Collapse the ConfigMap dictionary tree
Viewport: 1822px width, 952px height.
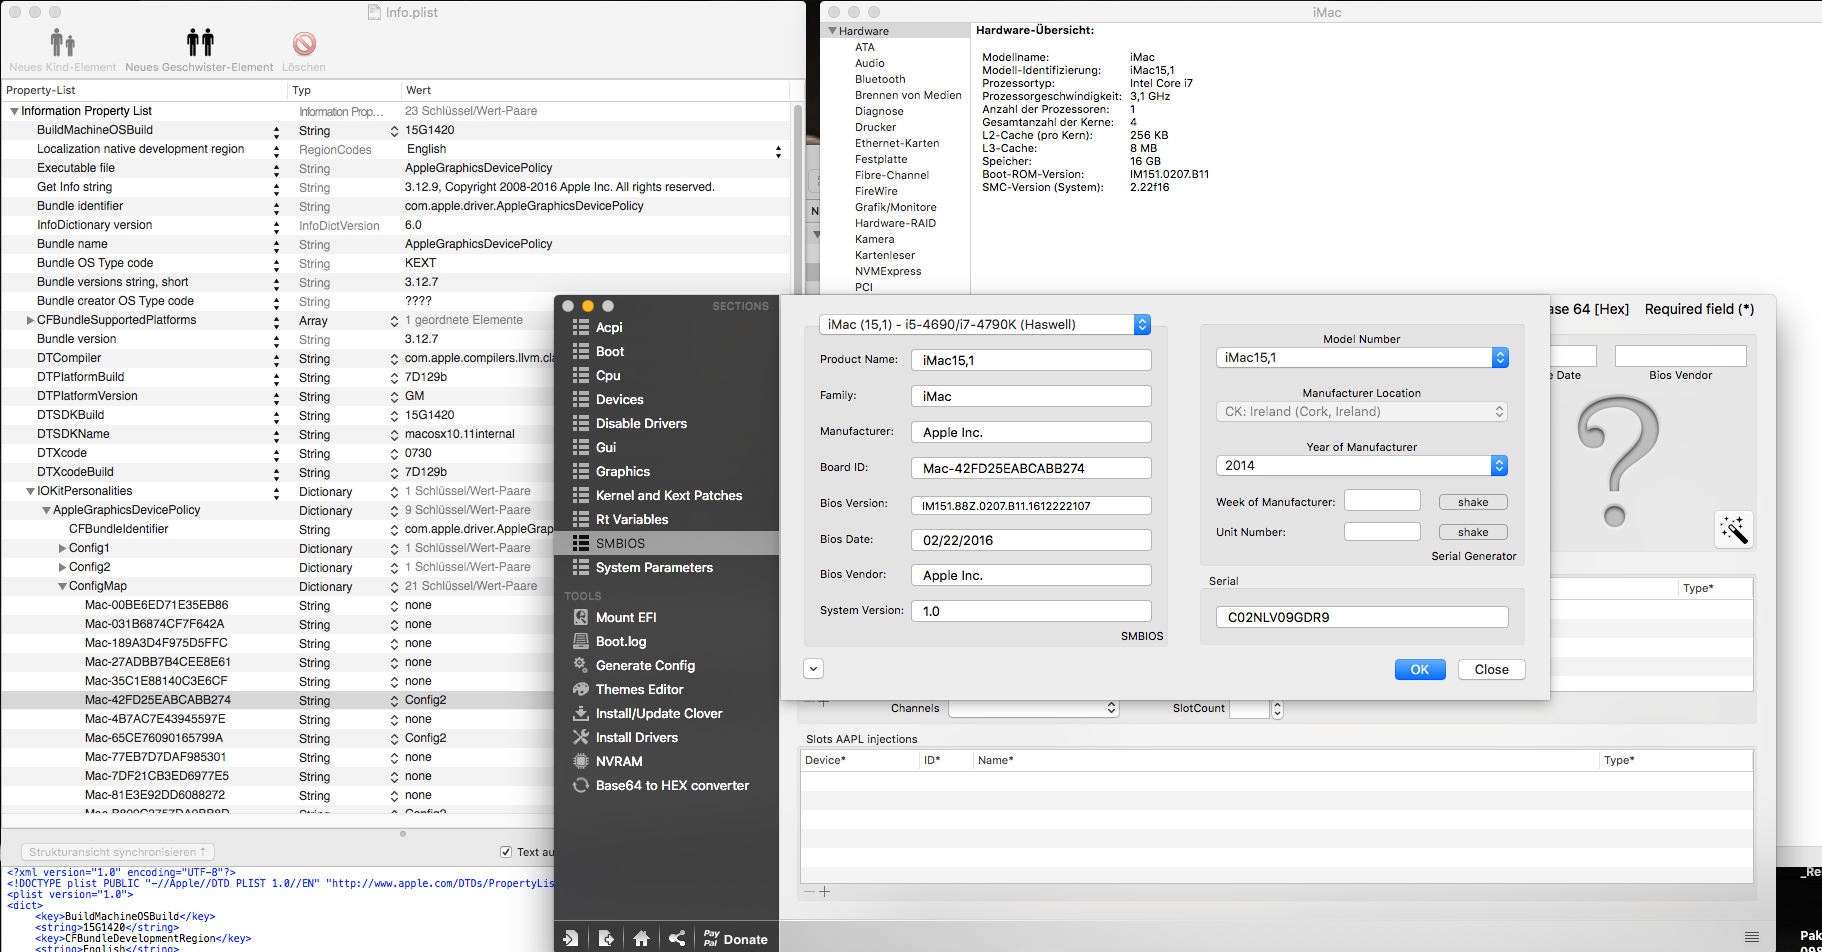pyautogui.click(x=62, y=587)
